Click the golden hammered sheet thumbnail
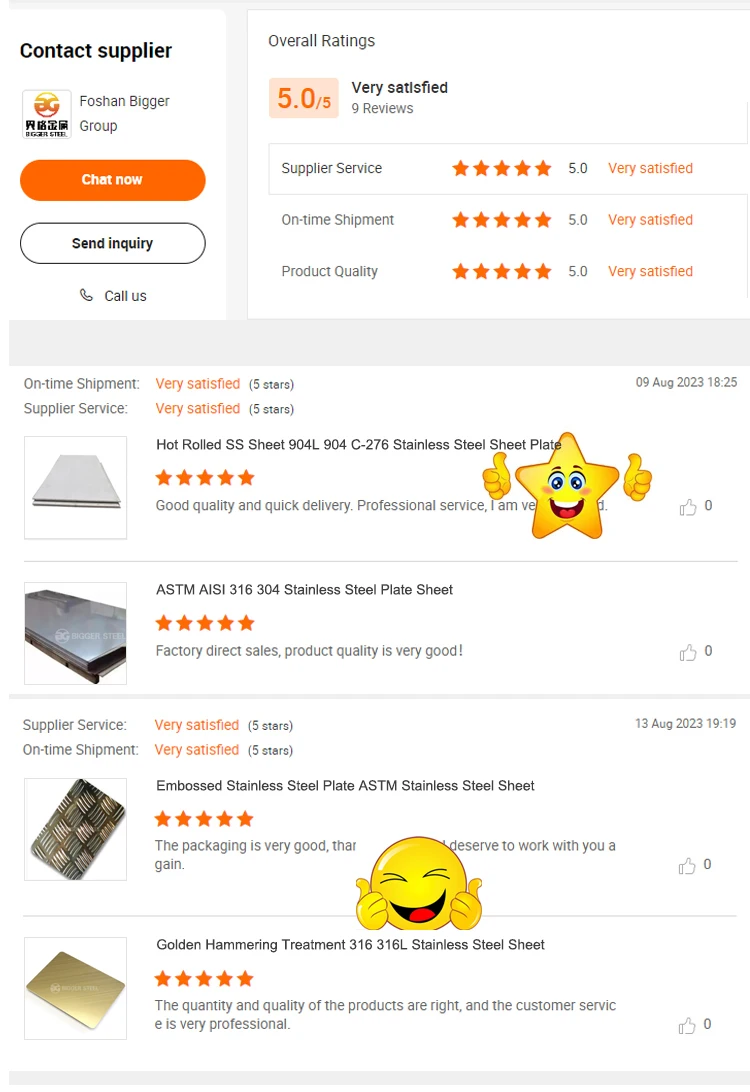This screenshot has height=1092, width=750. pos(76,988)
